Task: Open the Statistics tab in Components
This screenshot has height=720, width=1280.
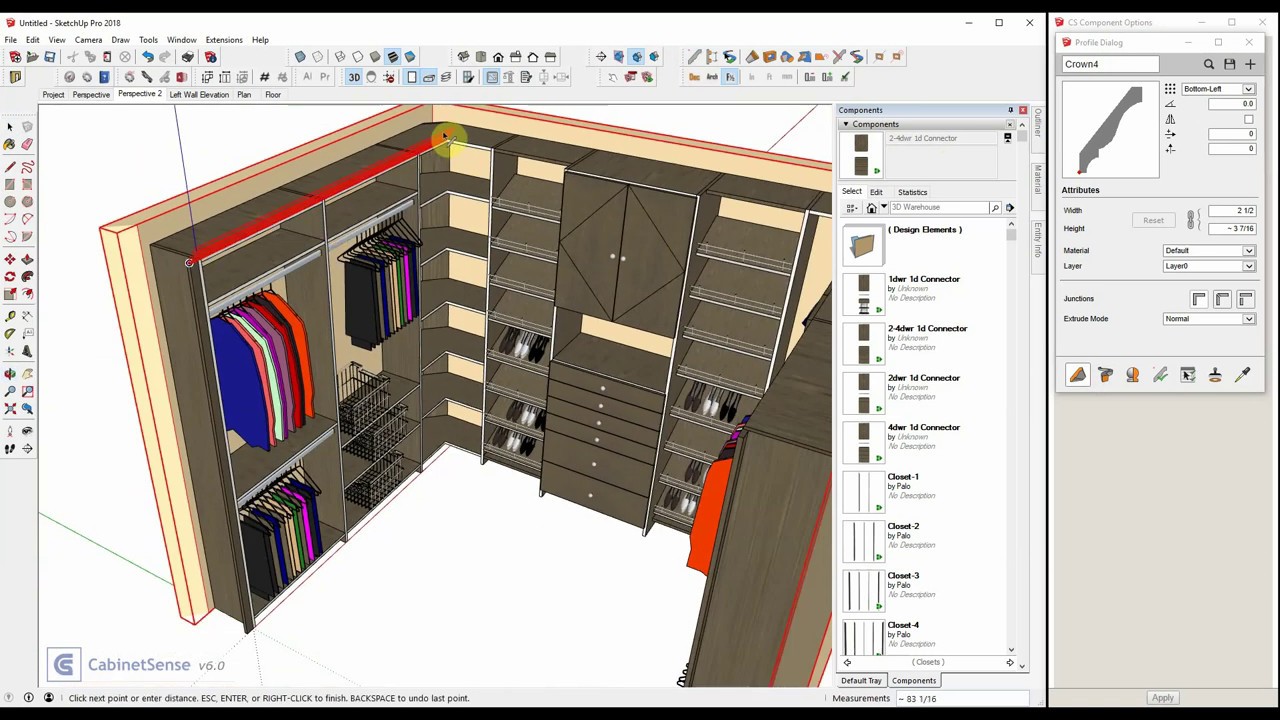Action: click(912, 192)
